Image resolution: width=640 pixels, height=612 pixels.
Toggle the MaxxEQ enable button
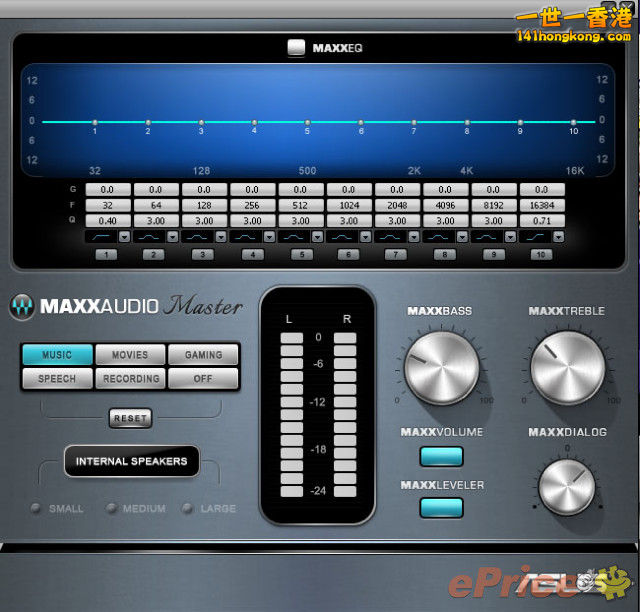[296, 46]
